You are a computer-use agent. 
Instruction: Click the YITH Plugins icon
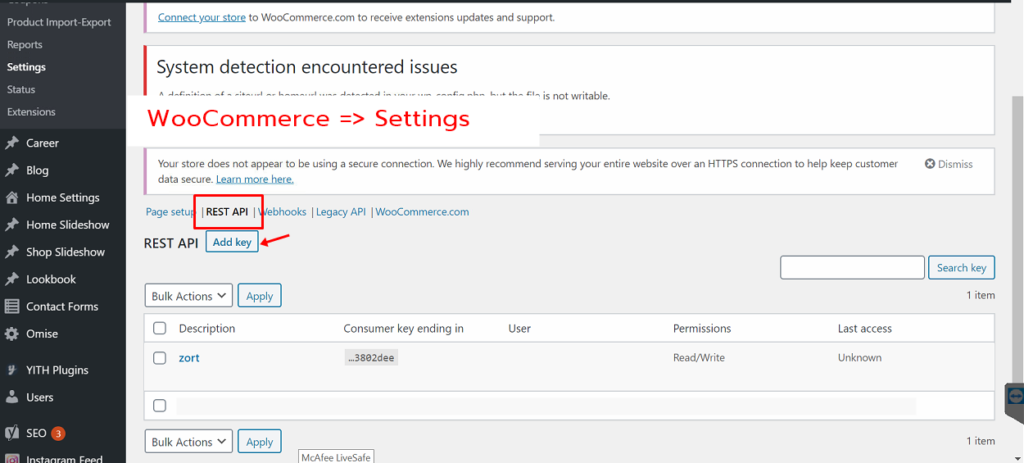(12, 370)
